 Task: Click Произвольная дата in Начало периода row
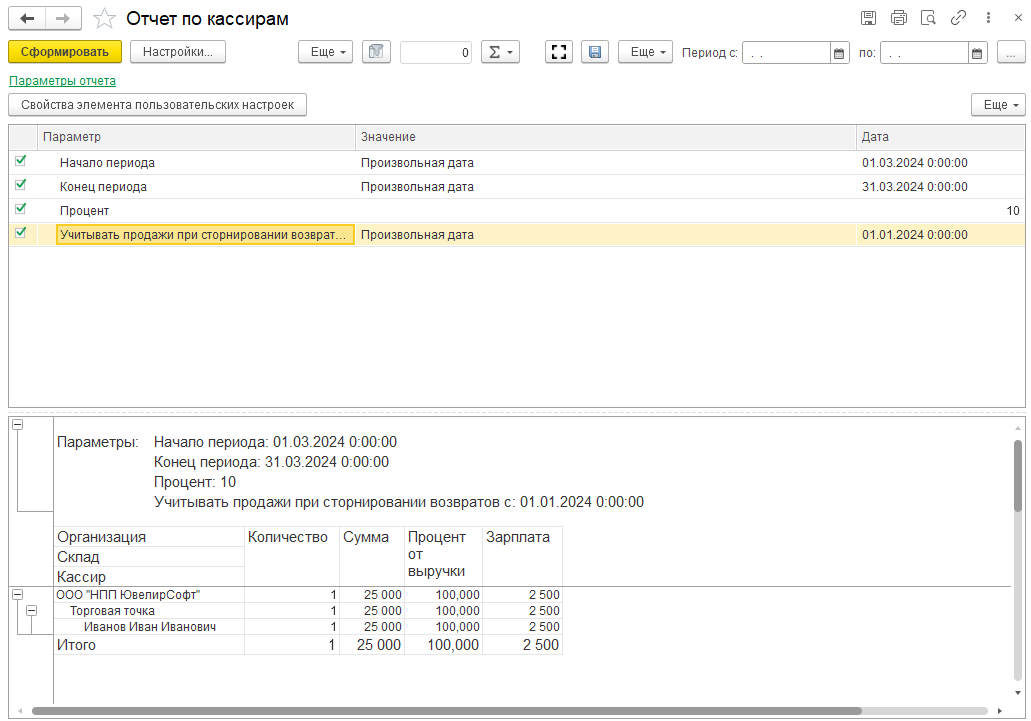pos(417,162)
